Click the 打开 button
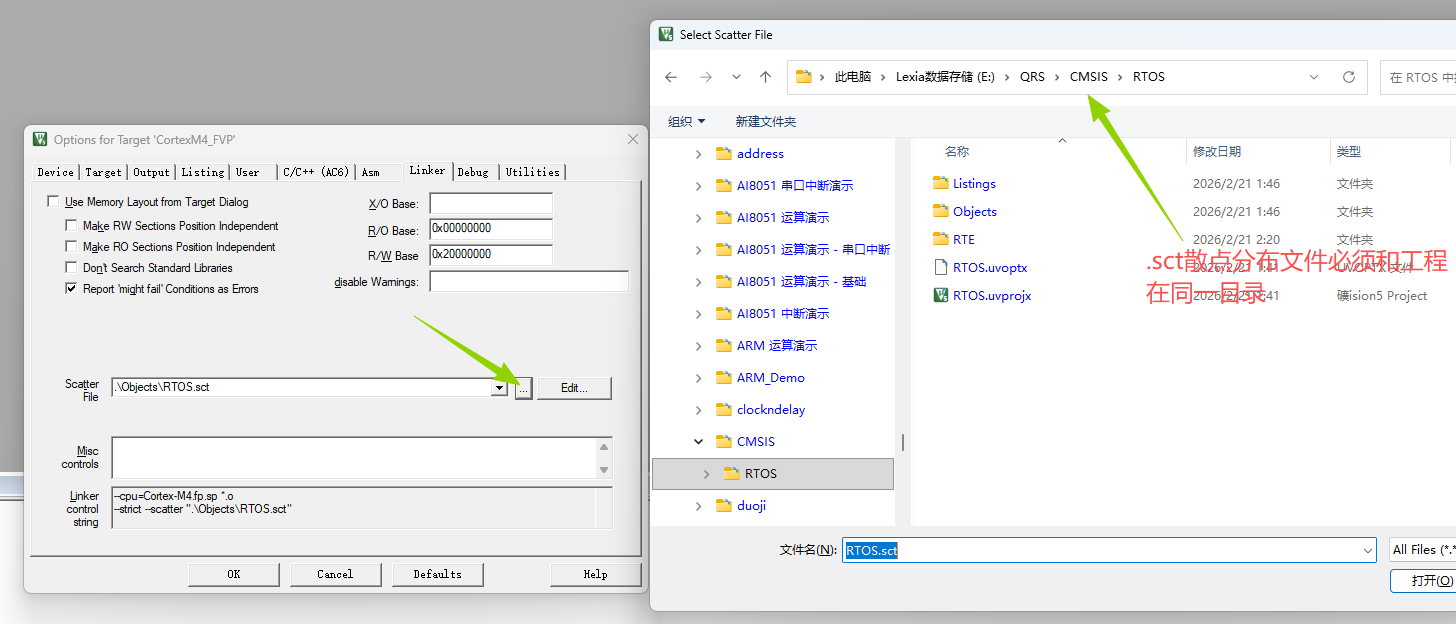Viewport: 1456px width, 624px height. pyautogui.click(x=1424, y=581)
